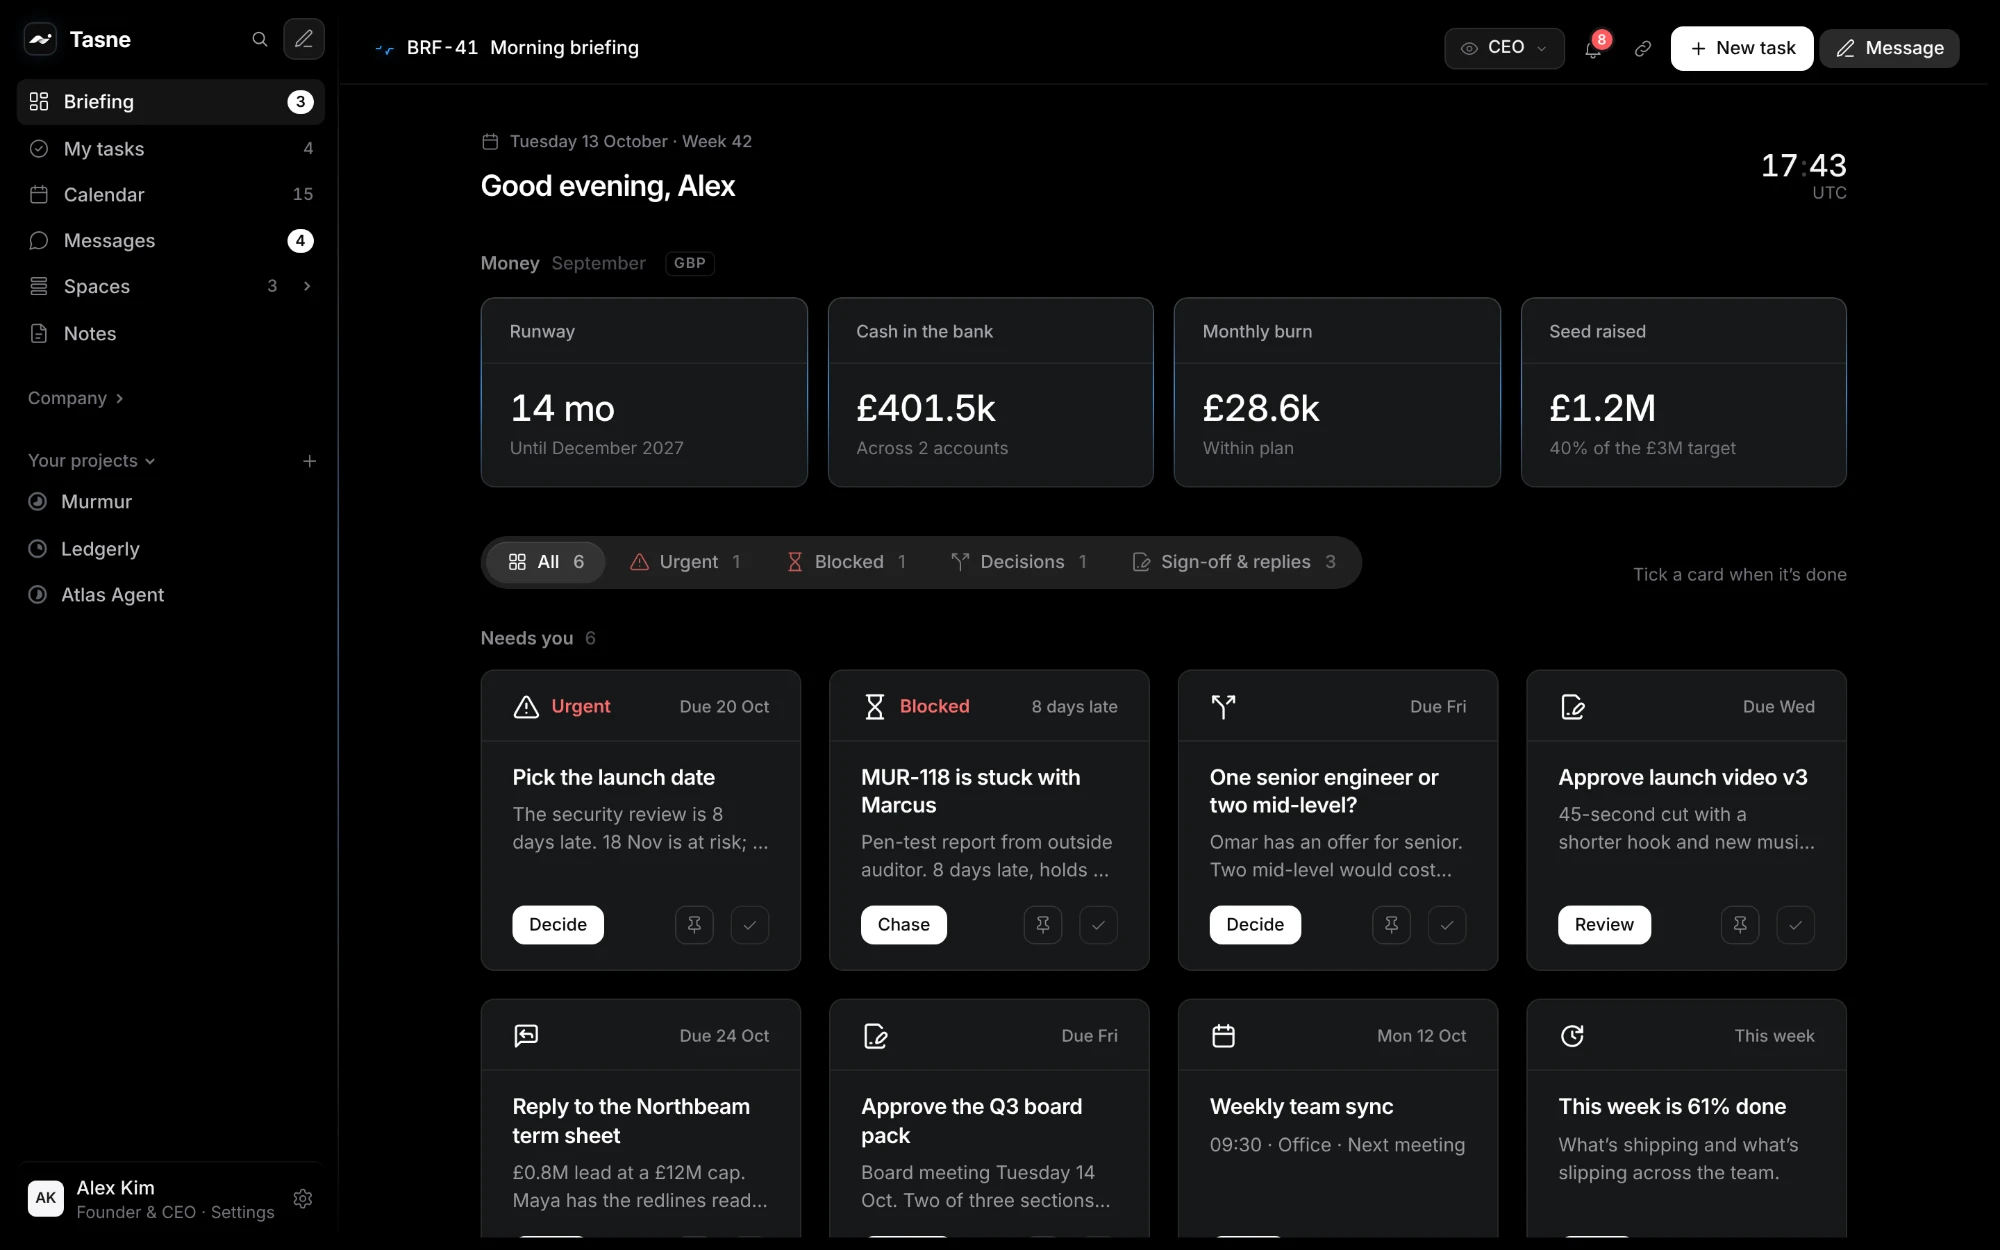Collapse Your projects section

[x=92, y=461]
